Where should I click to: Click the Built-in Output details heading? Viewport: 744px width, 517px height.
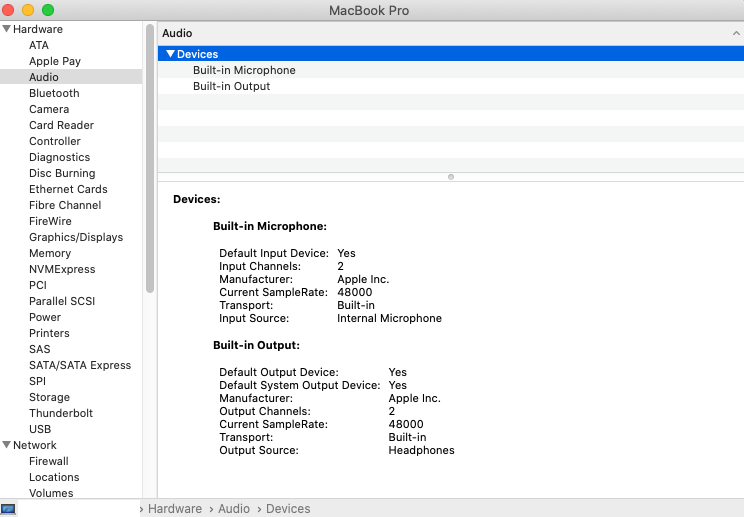click(256, 345)
